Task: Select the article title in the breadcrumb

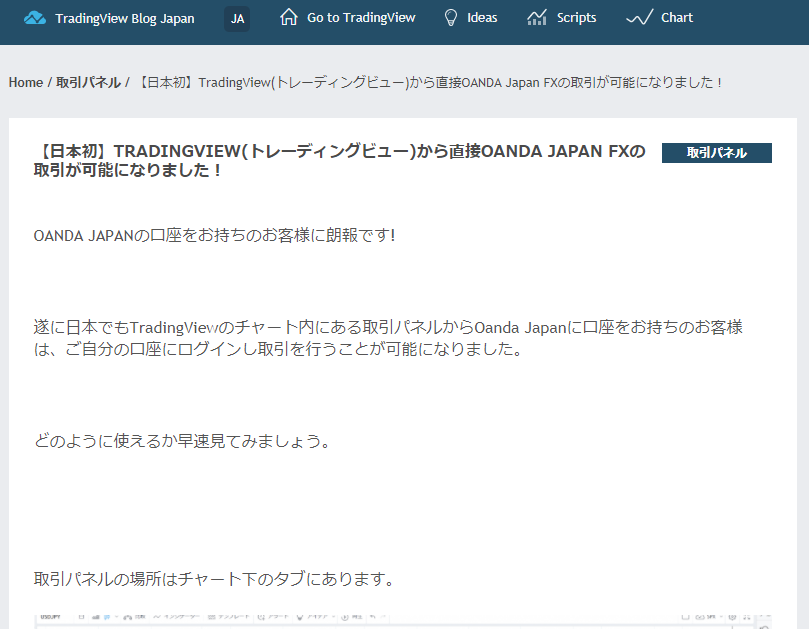Action: coord(430,83)
